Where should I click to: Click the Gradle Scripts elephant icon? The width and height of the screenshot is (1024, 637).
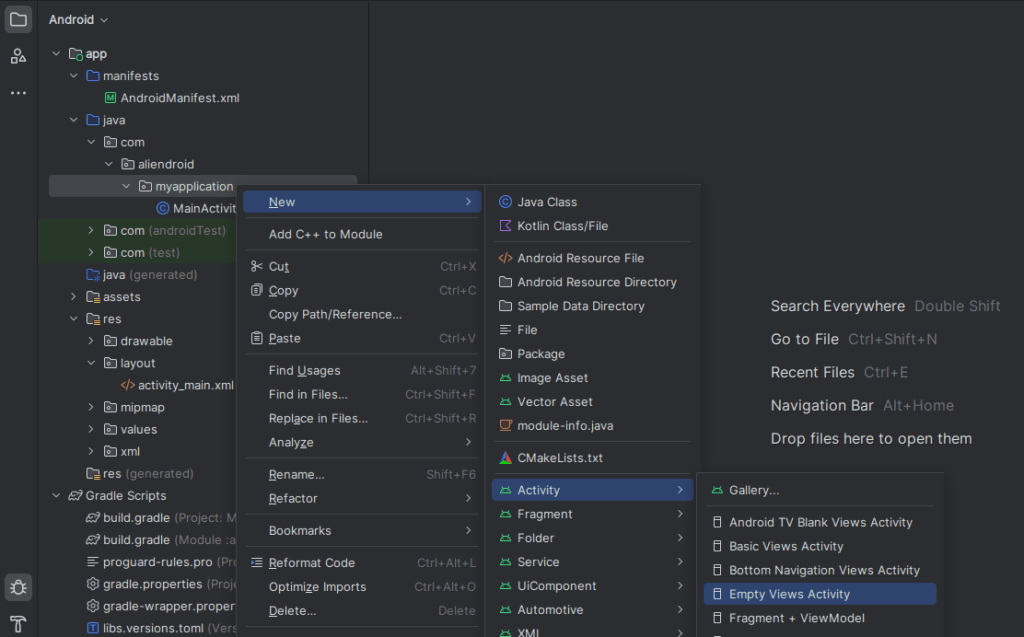click(76, 496)
